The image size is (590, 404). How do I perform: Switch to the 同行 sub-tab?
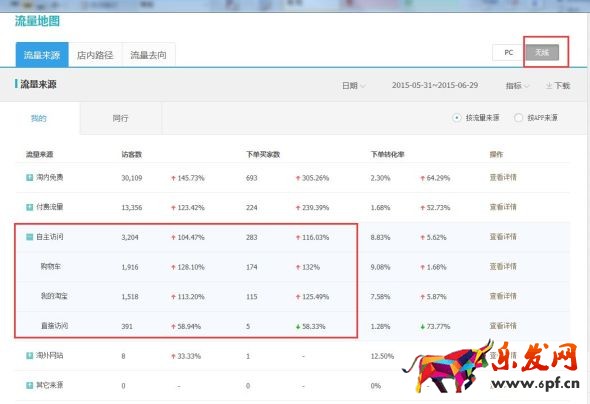(x=120, y=118)
